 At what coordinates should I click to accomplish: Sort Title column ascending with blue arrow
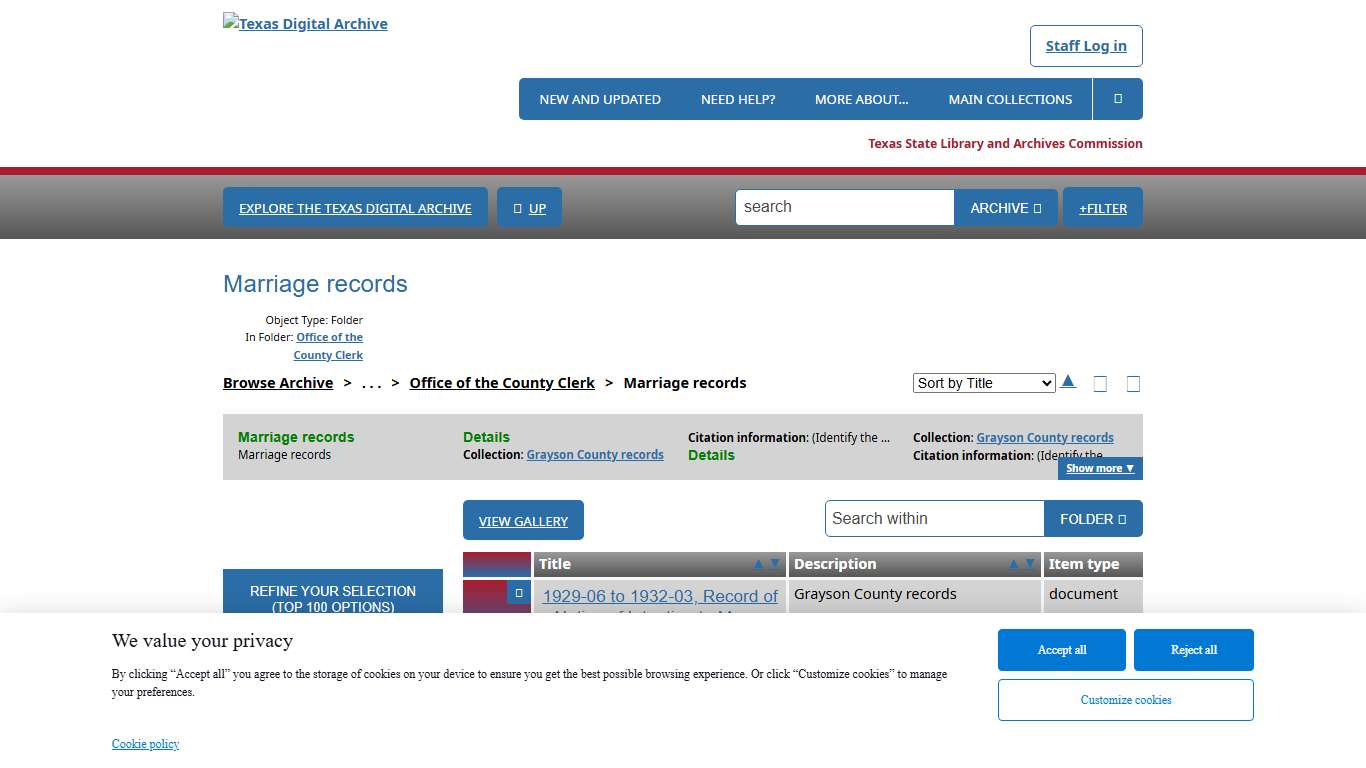click(758, 563)
